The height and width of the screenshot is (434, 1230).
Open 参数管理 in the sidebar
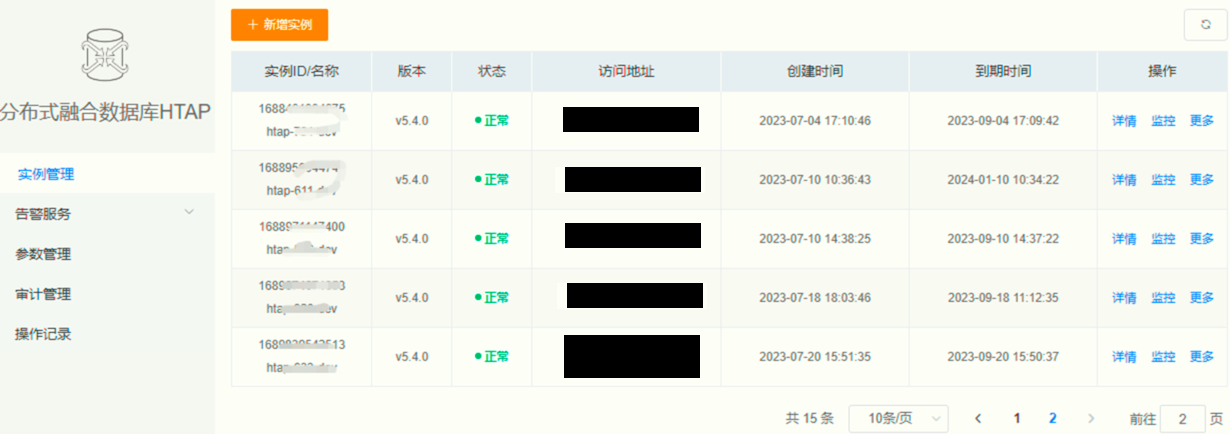(43, 254)
